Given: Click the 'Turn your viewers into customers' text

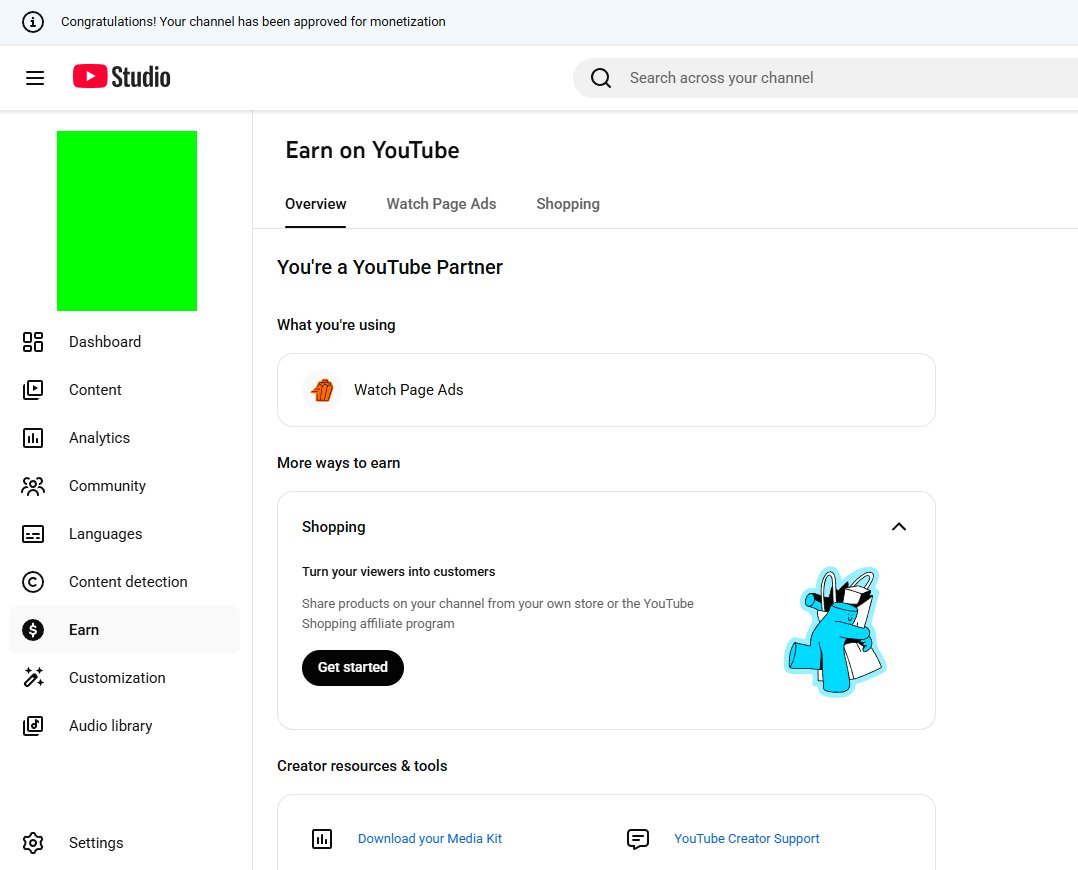Looking at the screenshot, I should [x=399, y=572].
